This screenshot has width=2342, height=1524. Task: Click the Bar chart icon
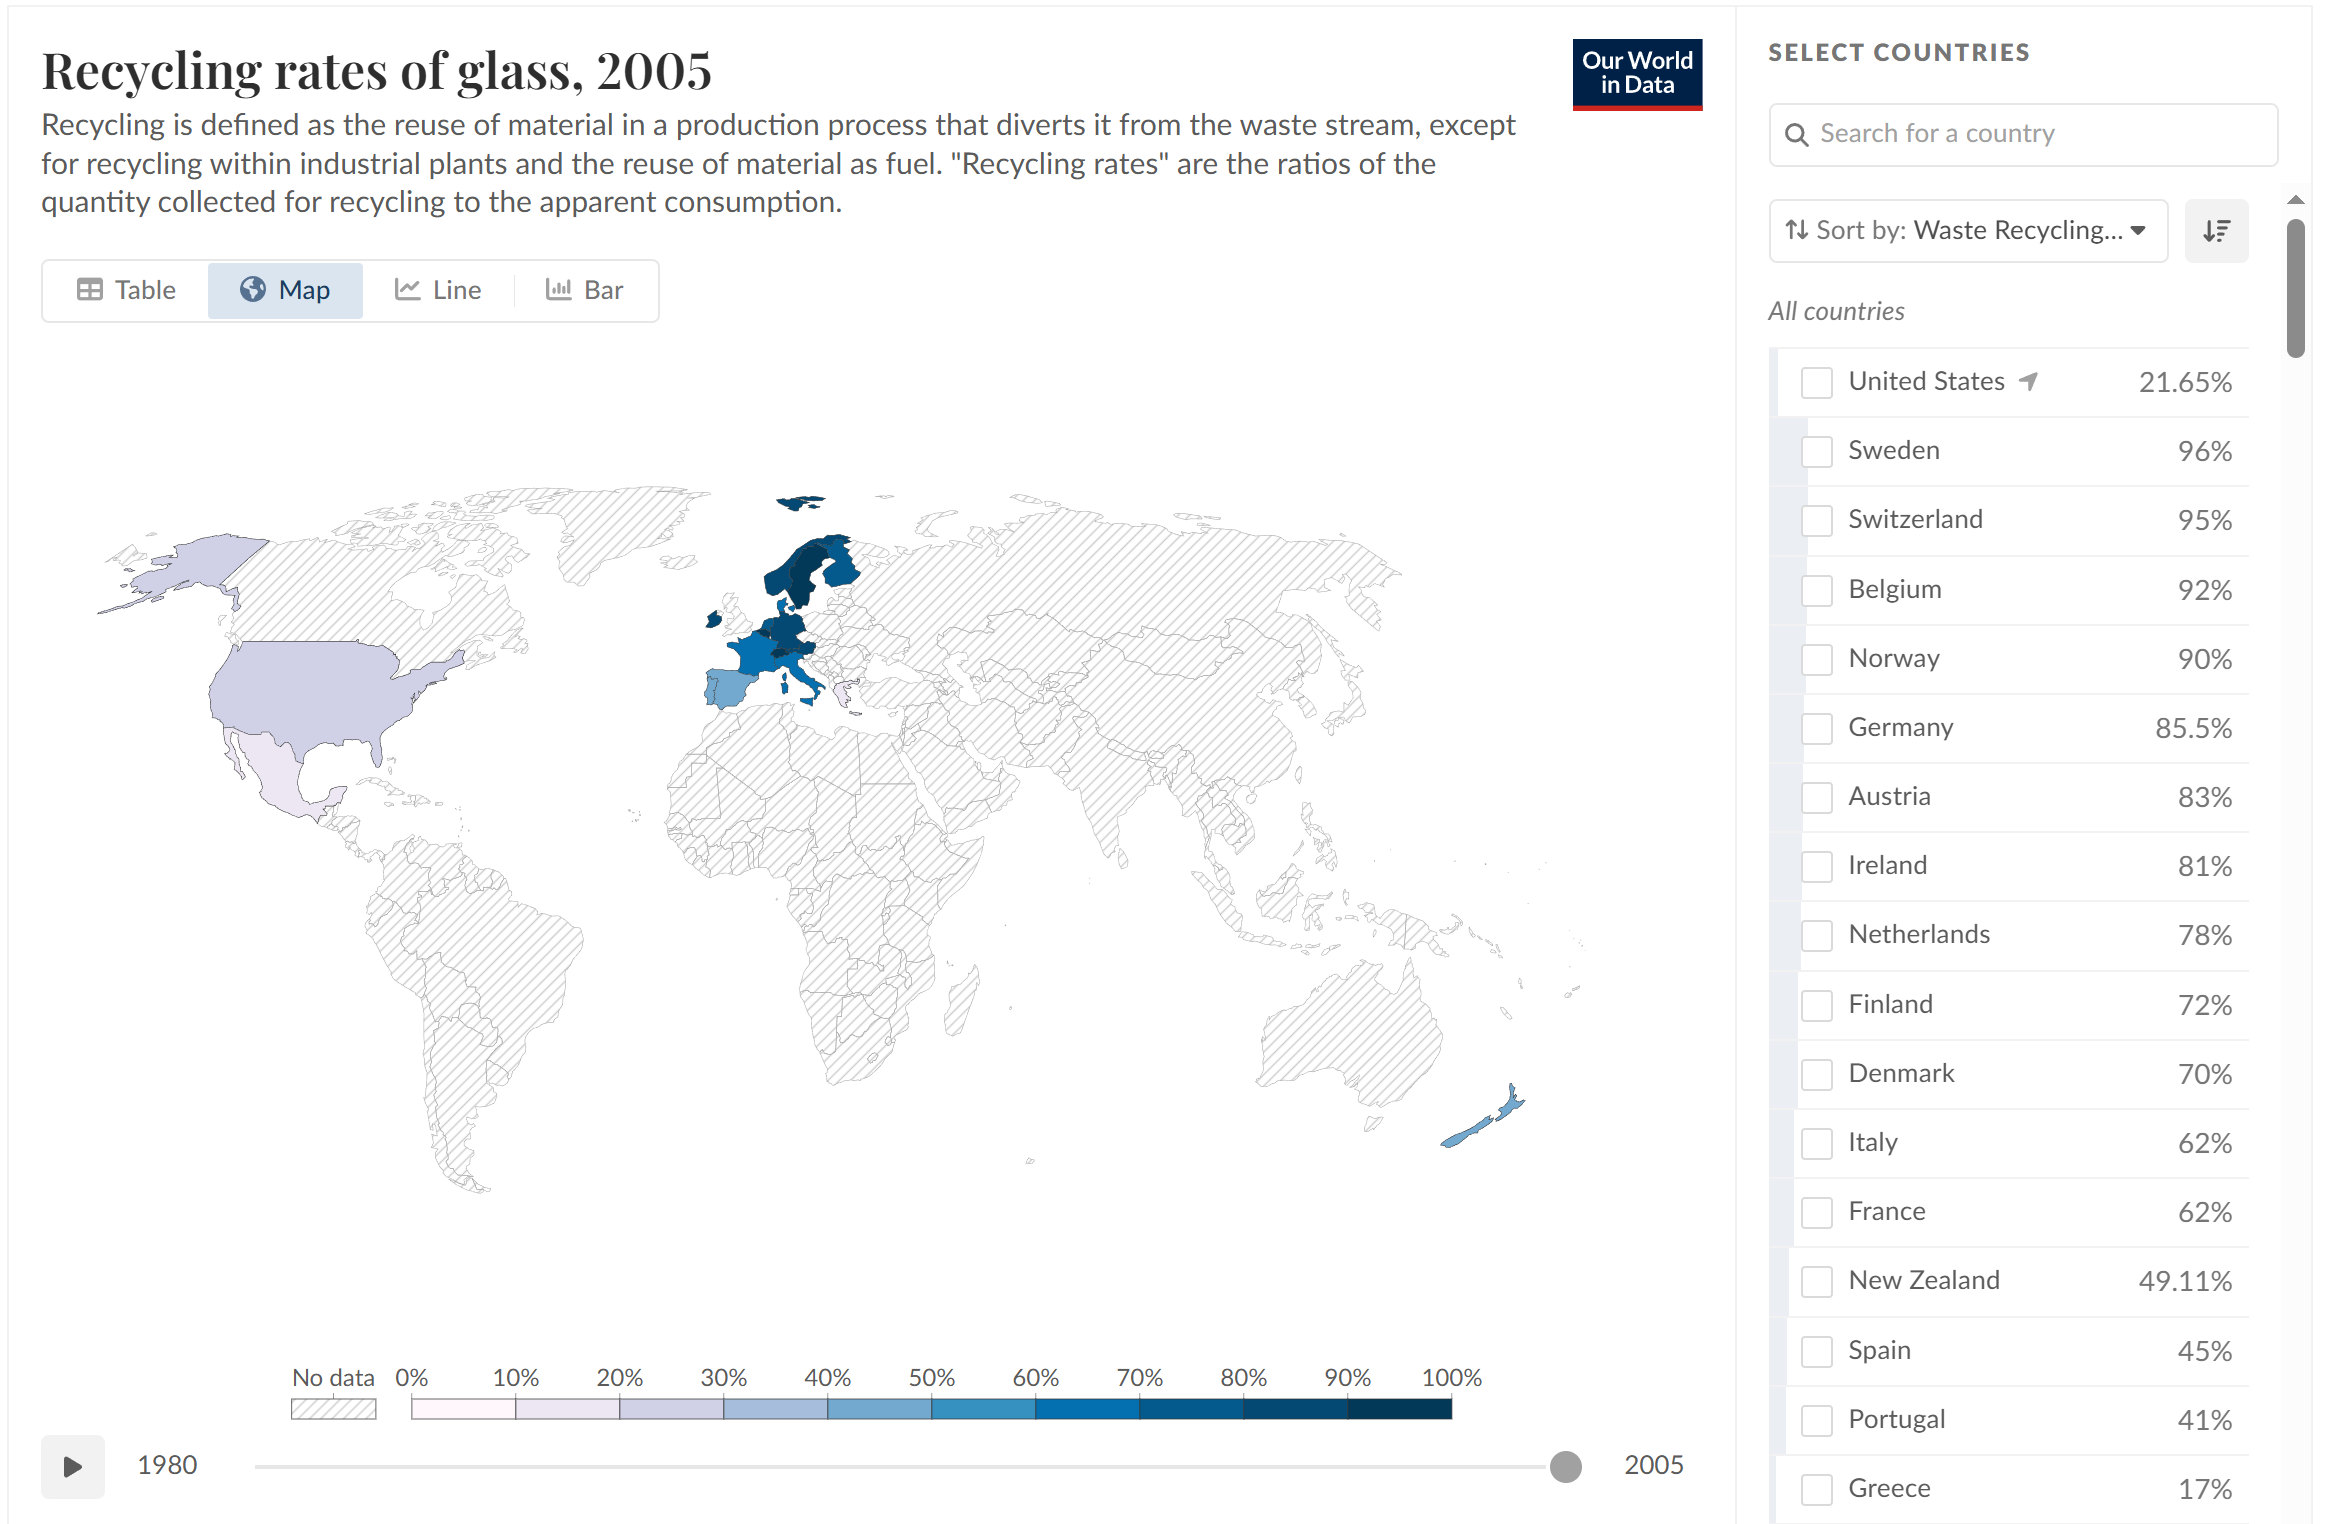pyautogui.click(x=558, y=290)
